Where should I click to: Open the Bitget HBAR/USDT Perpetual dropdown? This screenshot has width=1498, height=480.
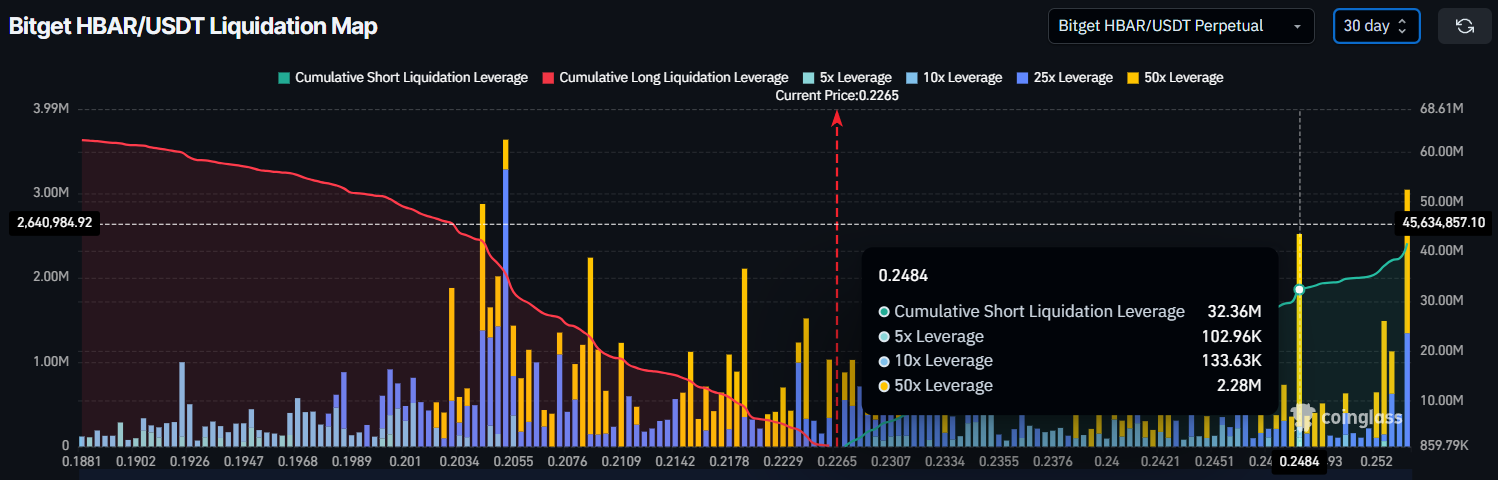(x=1180, y=26)
